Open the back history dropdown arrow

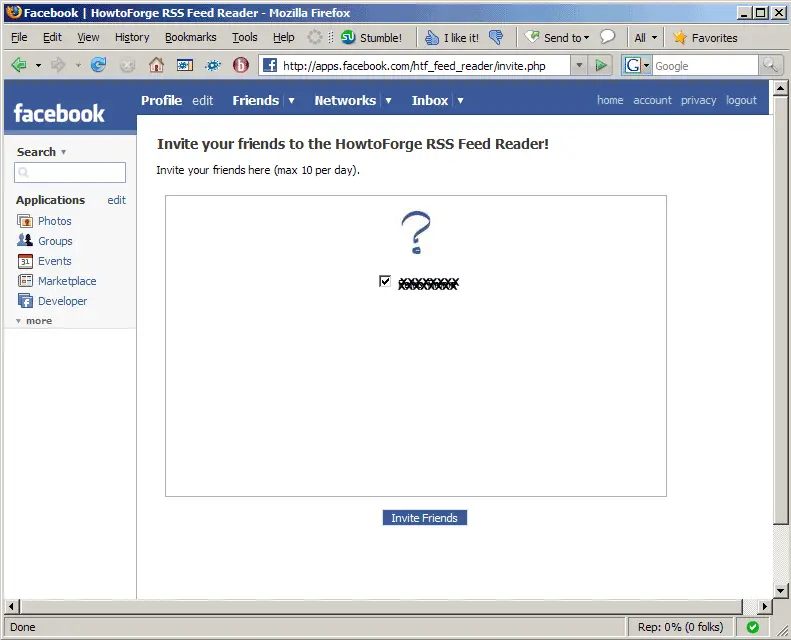pyautogui.click(x=38, y=66)
